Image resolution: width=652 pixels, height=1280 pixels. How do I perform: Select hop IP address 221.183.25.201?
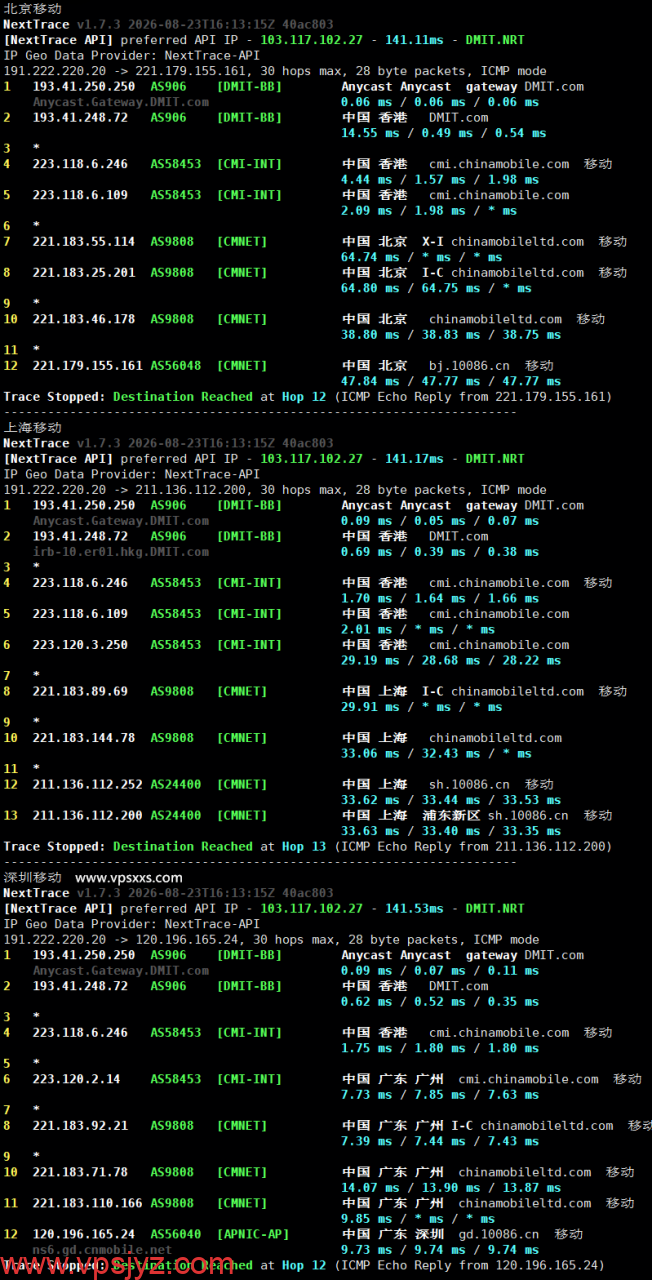[84, 273]
